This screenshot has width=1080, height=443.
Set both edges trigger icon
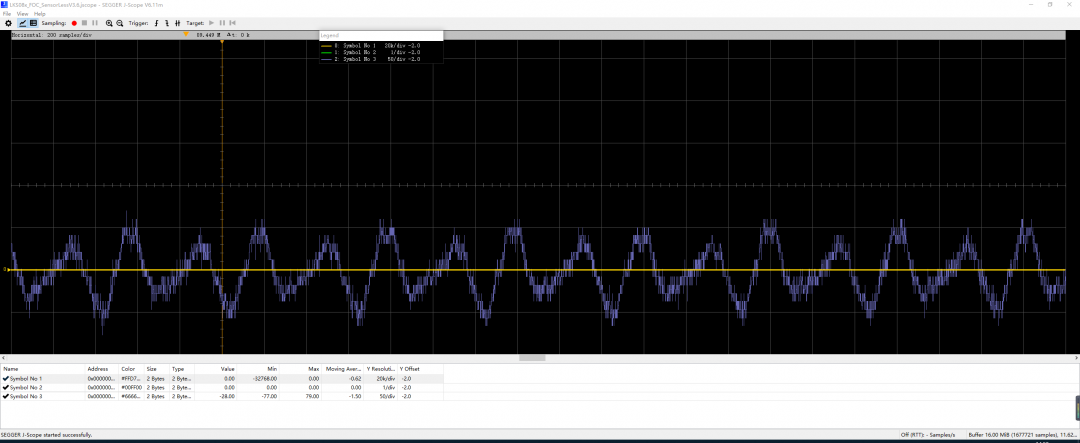pos(178,23)
